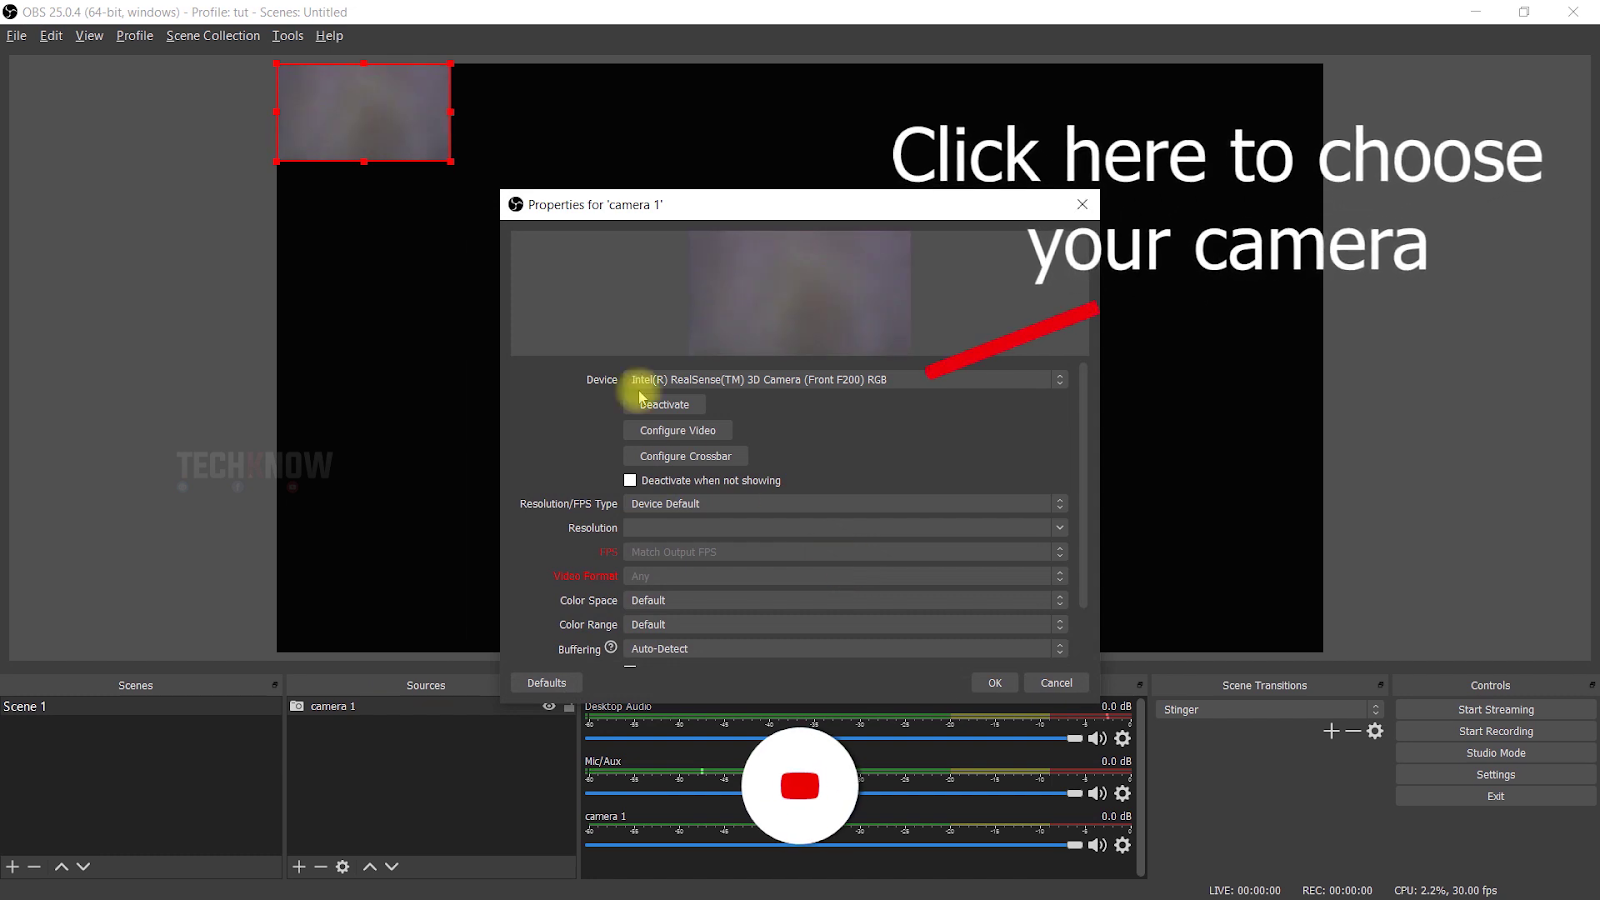Image resolution: width=1600 pixels, height=900 pixels.
Task: Close the camera 1 Properties dialog
Action: [x=1082, y=204]
